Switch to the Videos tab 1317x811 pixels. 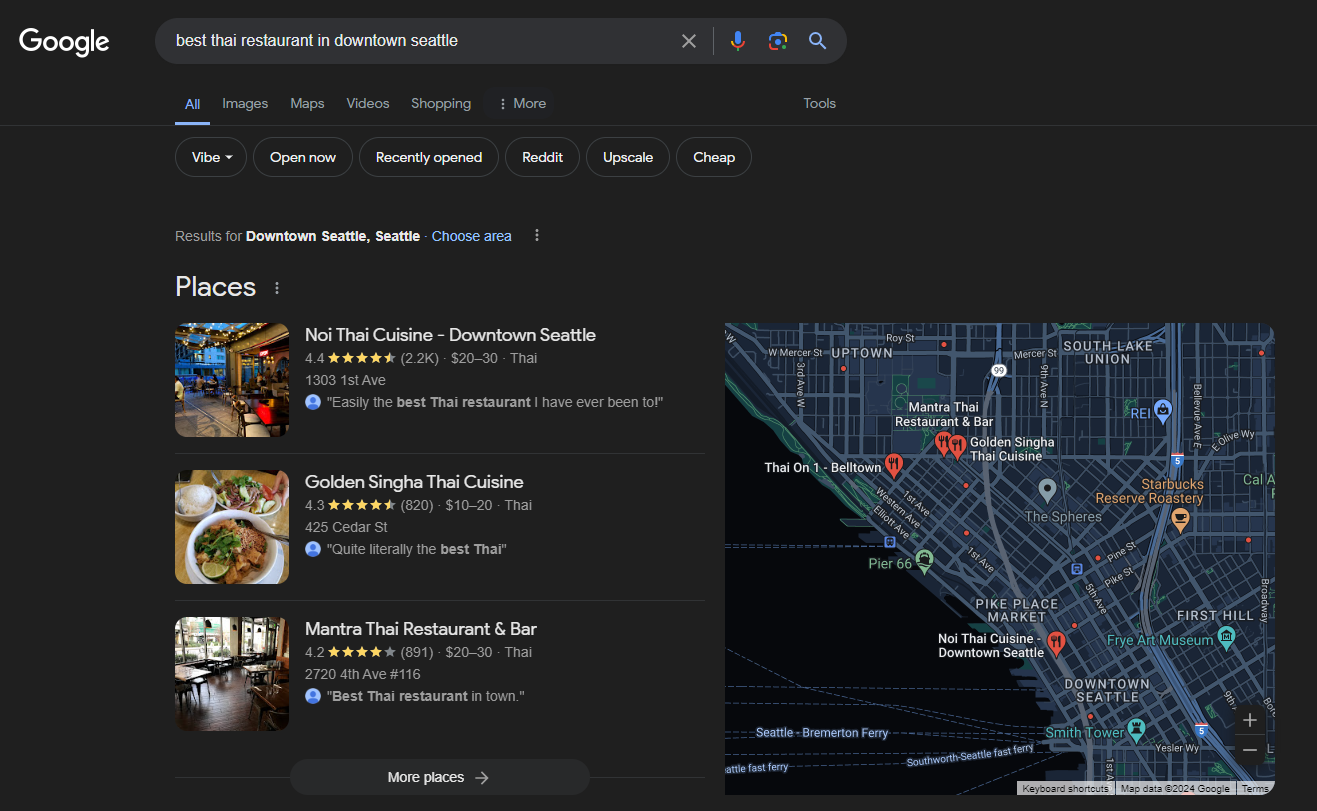point(368,103)
